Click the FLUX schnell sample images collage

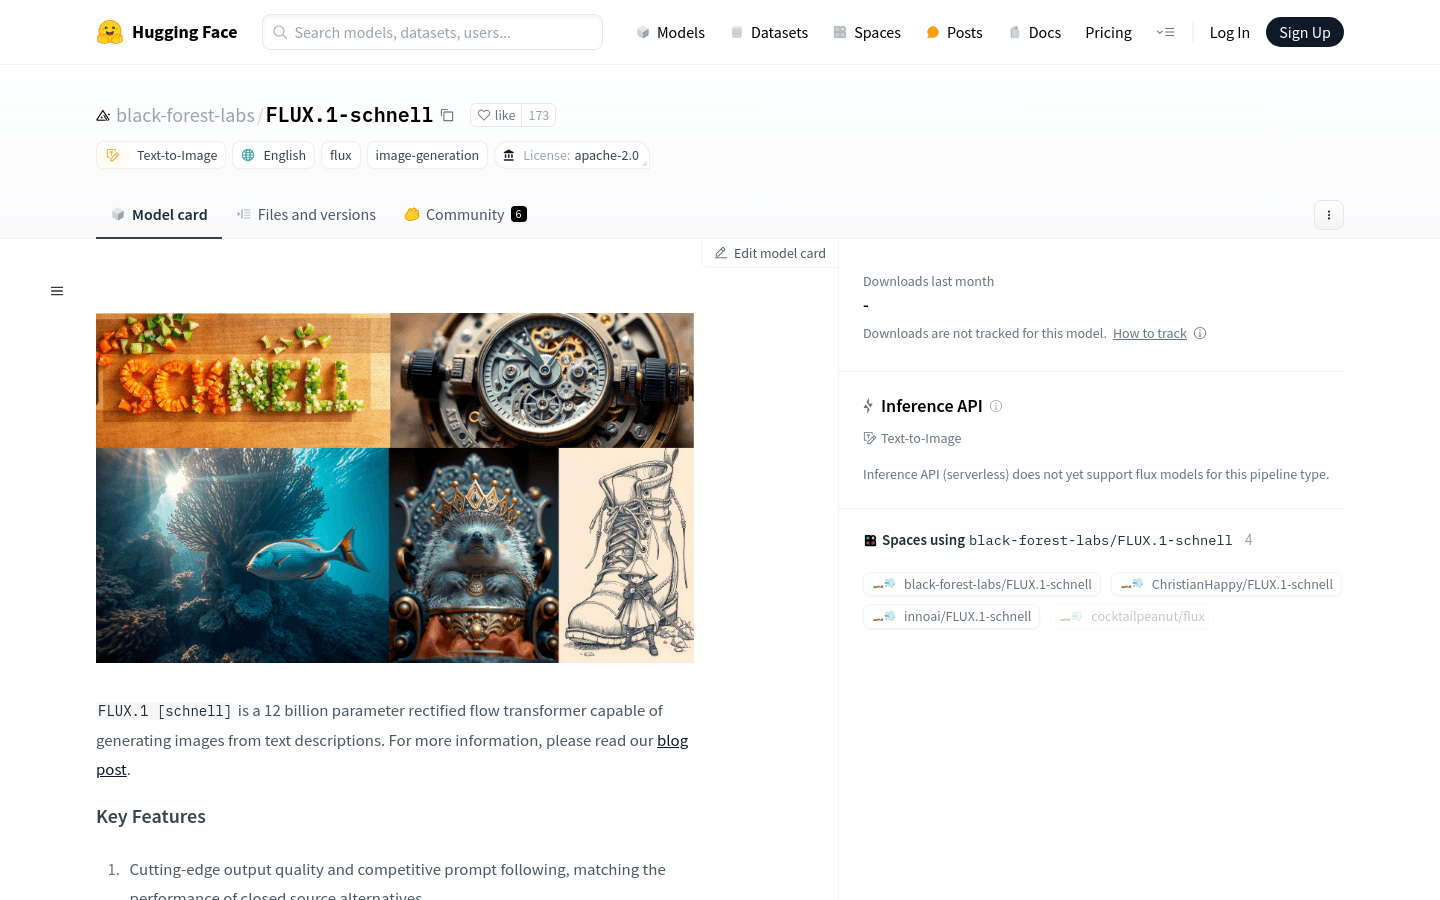[x=395, y=488]
